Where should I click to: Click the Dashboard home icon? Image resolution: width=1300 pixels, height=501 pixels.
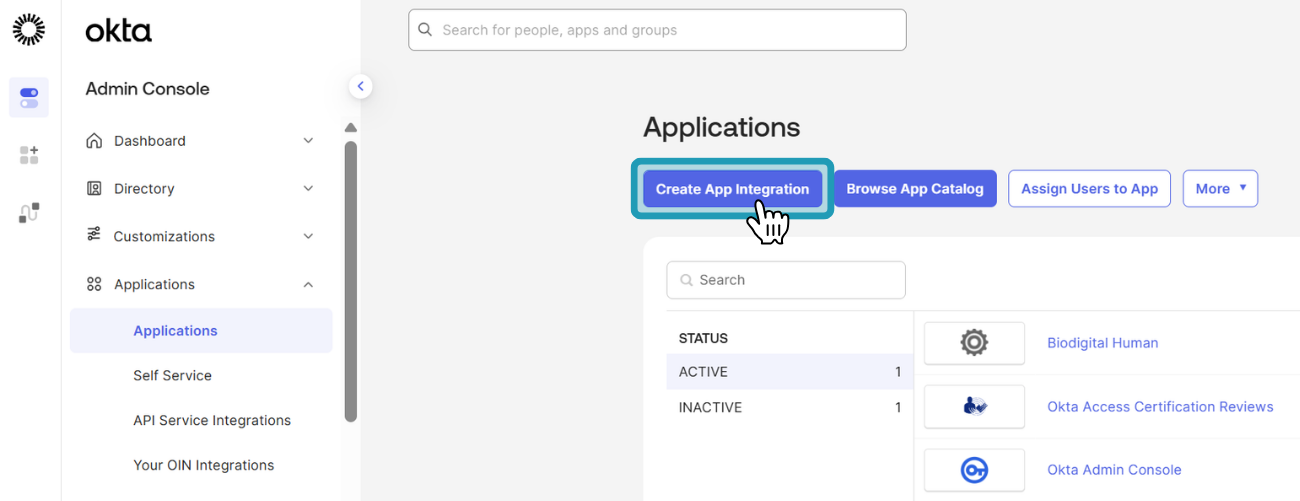pyautogui.click(x=94, y=141)
